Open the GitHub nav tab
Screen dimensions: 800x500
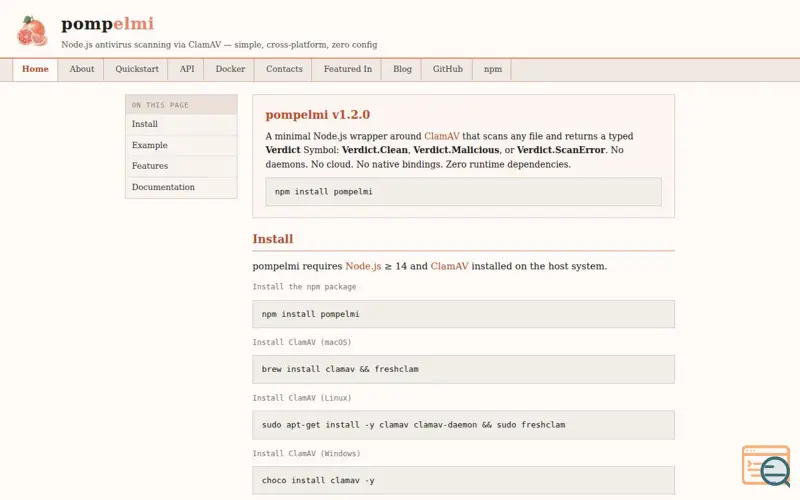pos(447,69)
